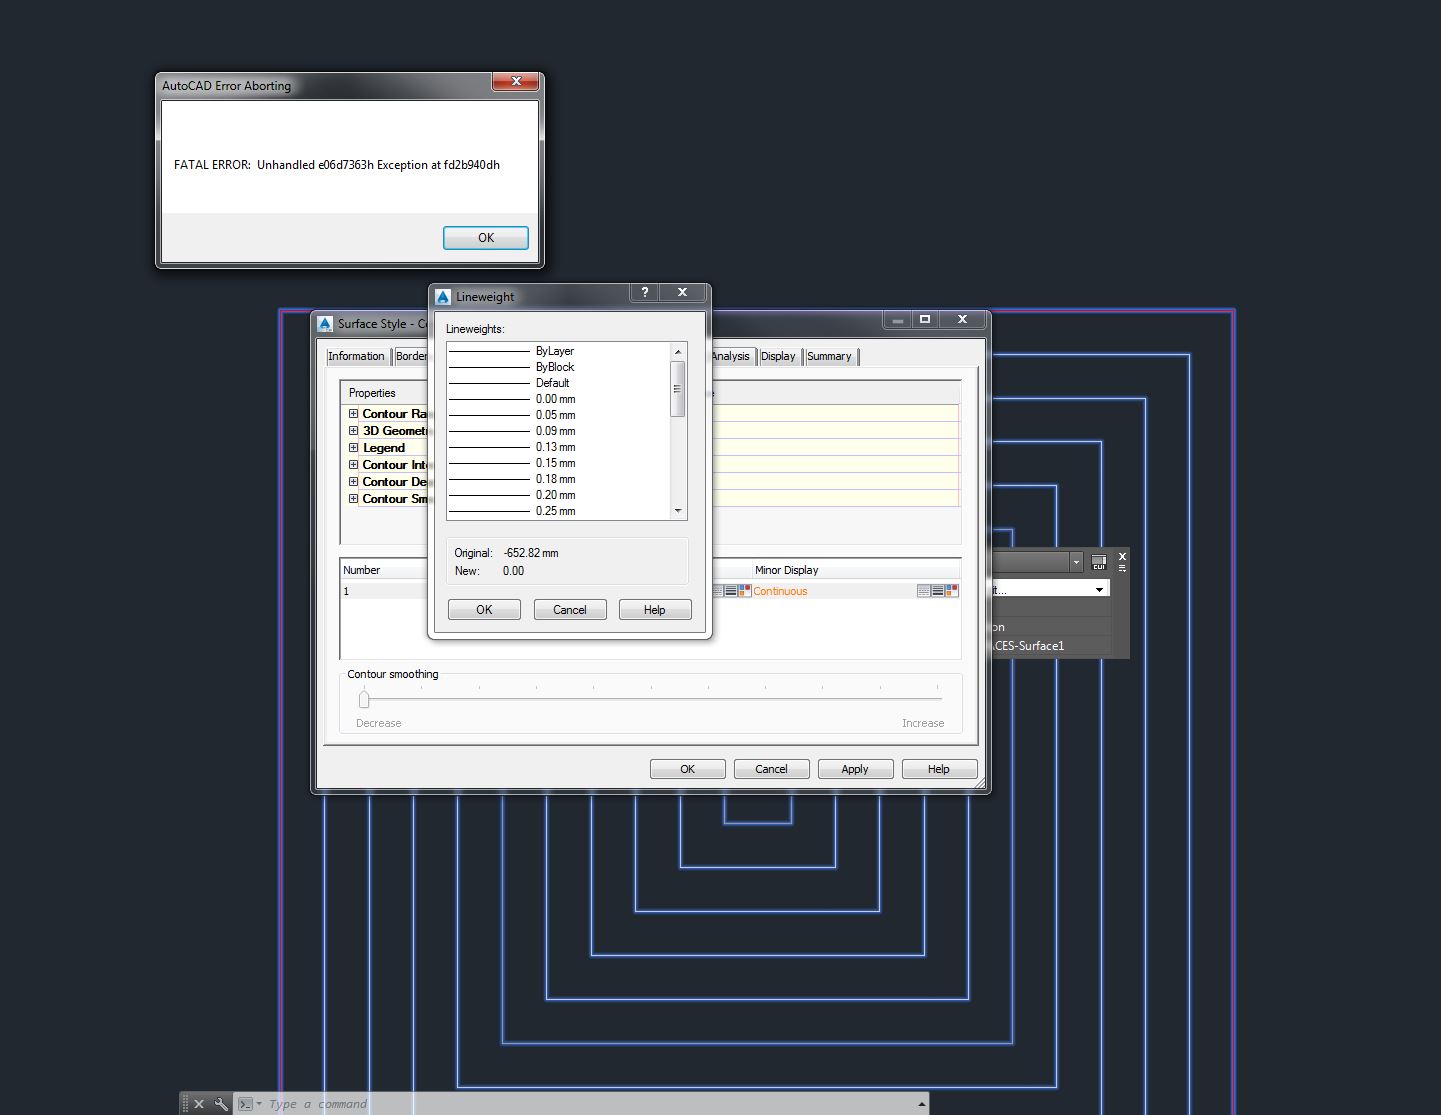The height and width of the screenshot is (1115, 1441).
Task: Click the Contour smoothing slider handle
Action: pyautogui.click(x=364, y=699)
